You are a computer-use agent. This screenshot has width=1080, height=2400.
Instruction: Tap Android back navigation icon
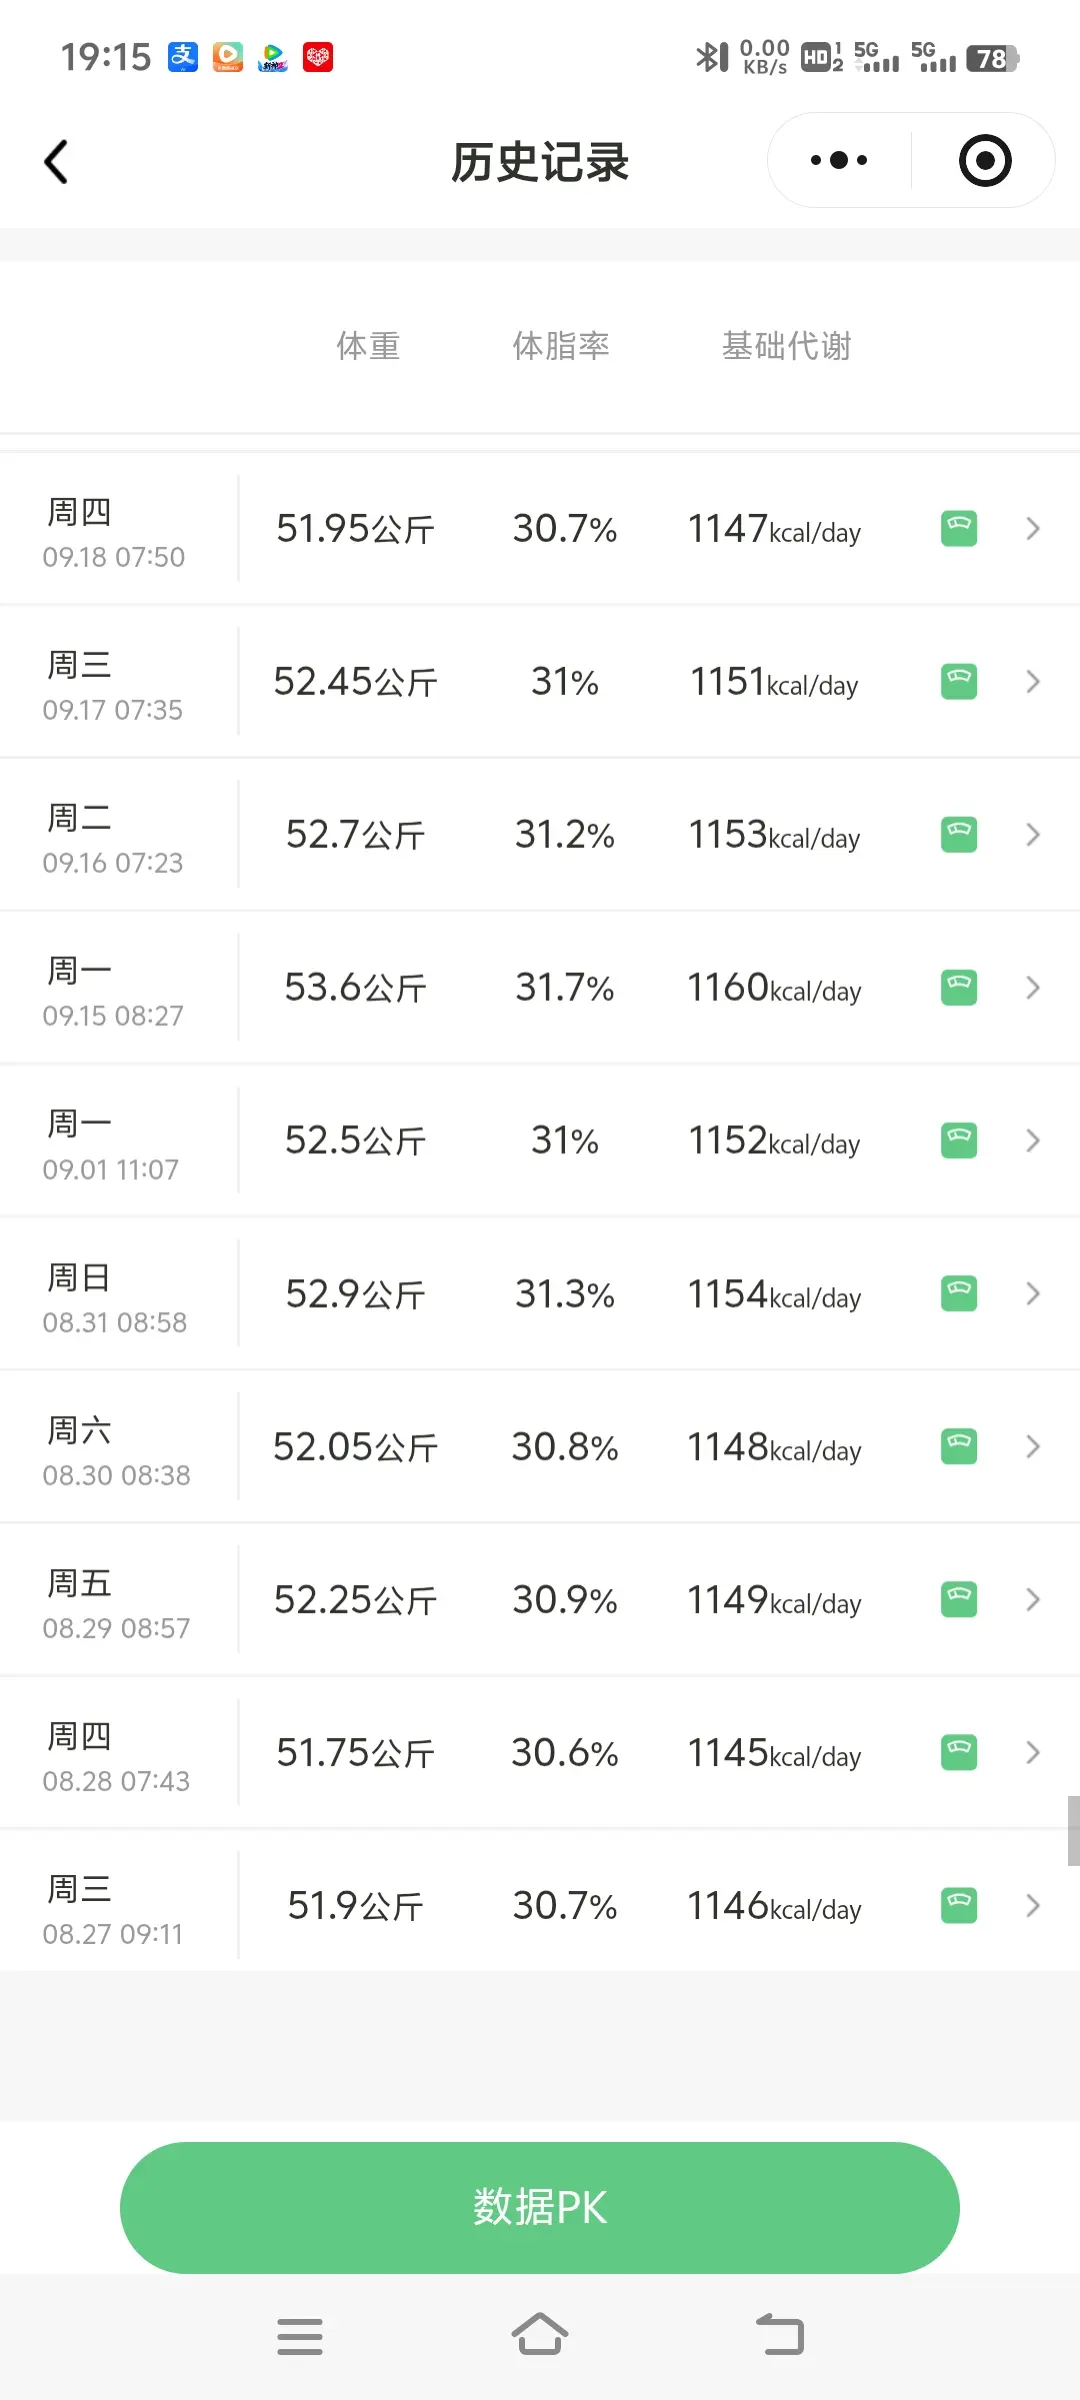[780, 2335]
